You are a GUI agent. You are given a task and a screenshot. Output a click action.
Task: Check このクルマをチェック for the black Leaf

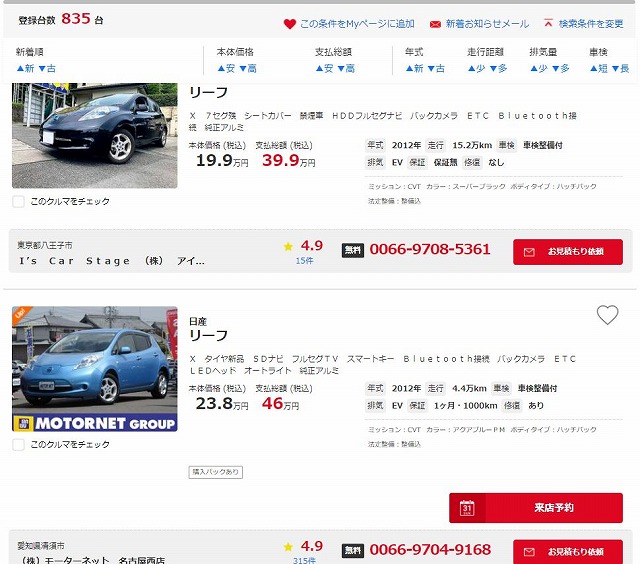pyautogui.click(x=18, y=202)
